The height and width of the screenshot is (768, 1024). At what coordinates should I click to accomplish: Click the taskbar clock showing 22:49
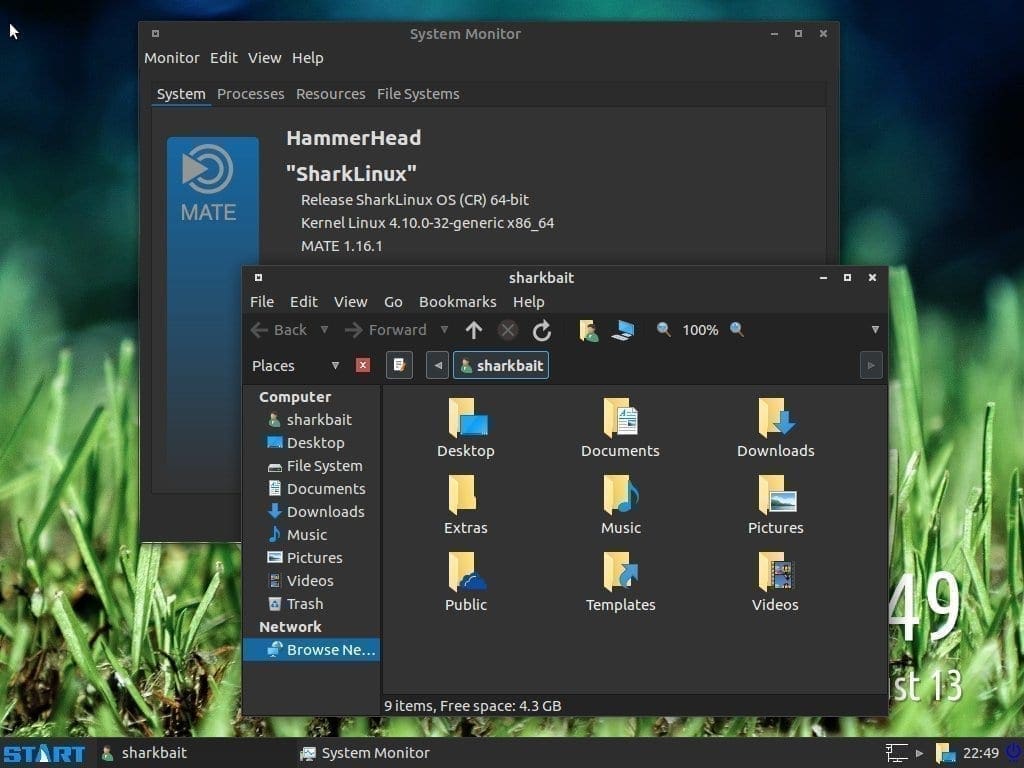pos(981,753)
